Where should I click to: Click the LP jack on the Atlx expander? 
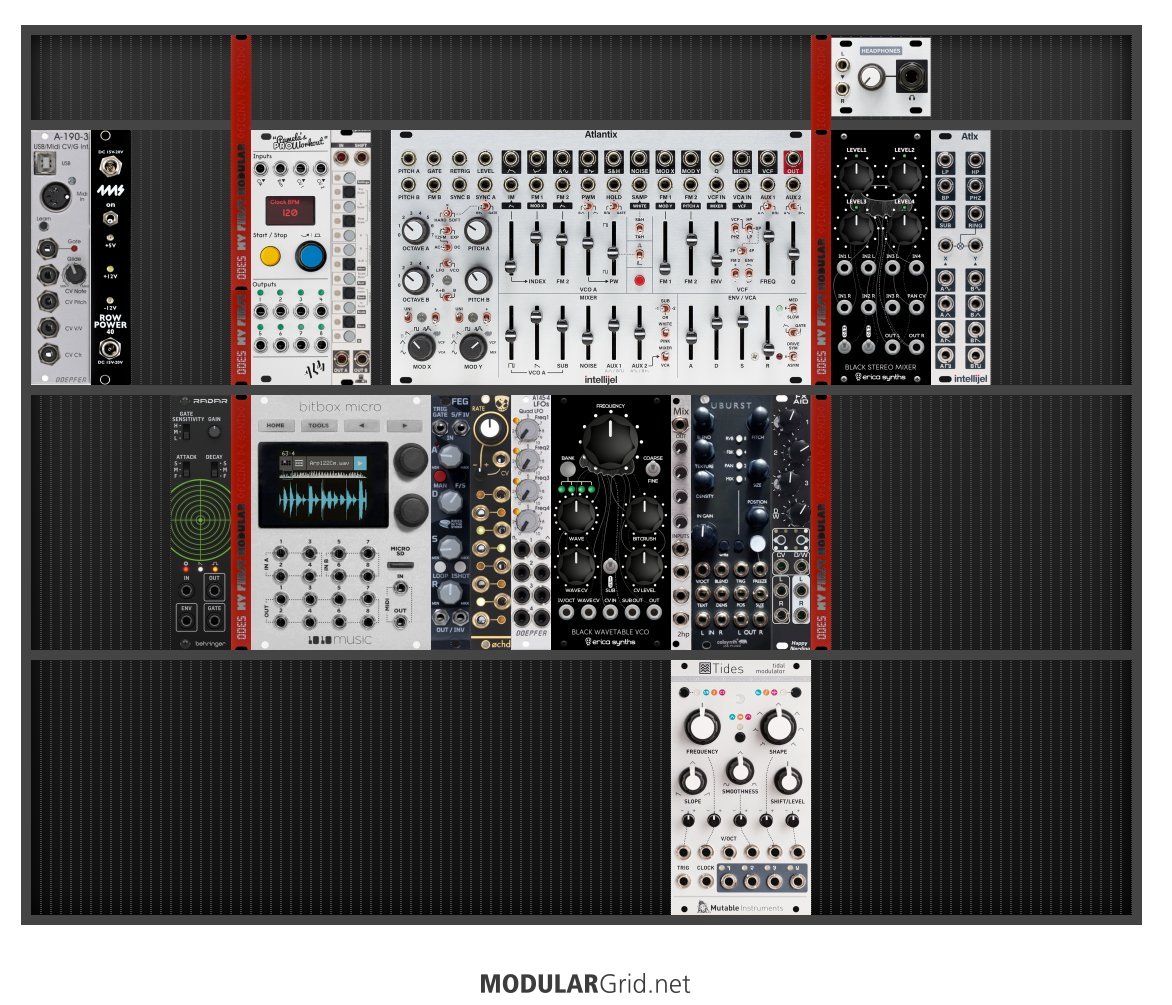coord(946,160)
